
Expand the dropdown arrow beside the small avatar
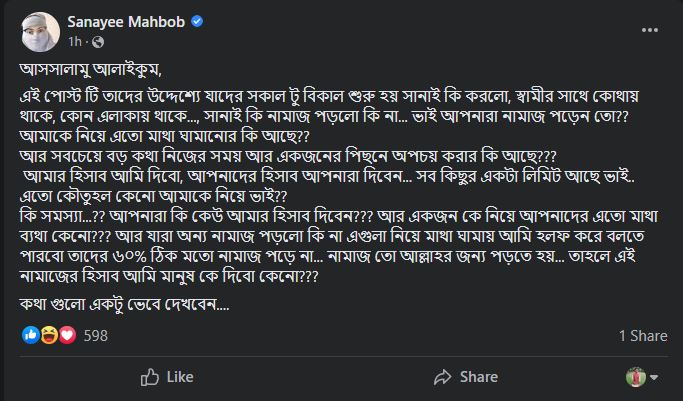pyautogui.click(x=654, y=377)
